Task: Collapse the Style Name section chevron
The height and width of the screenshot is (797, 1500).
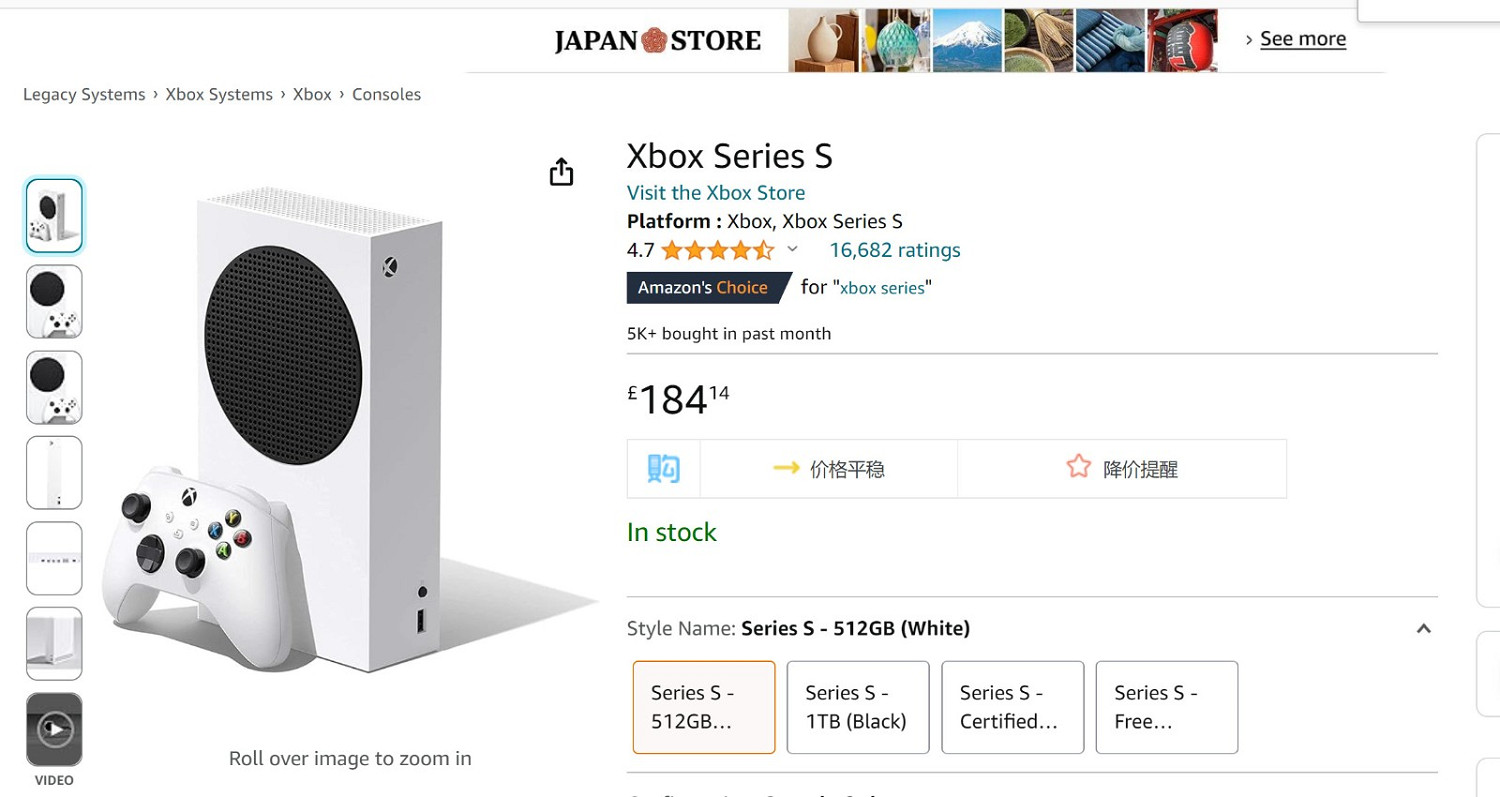Action: (1423, 628)
